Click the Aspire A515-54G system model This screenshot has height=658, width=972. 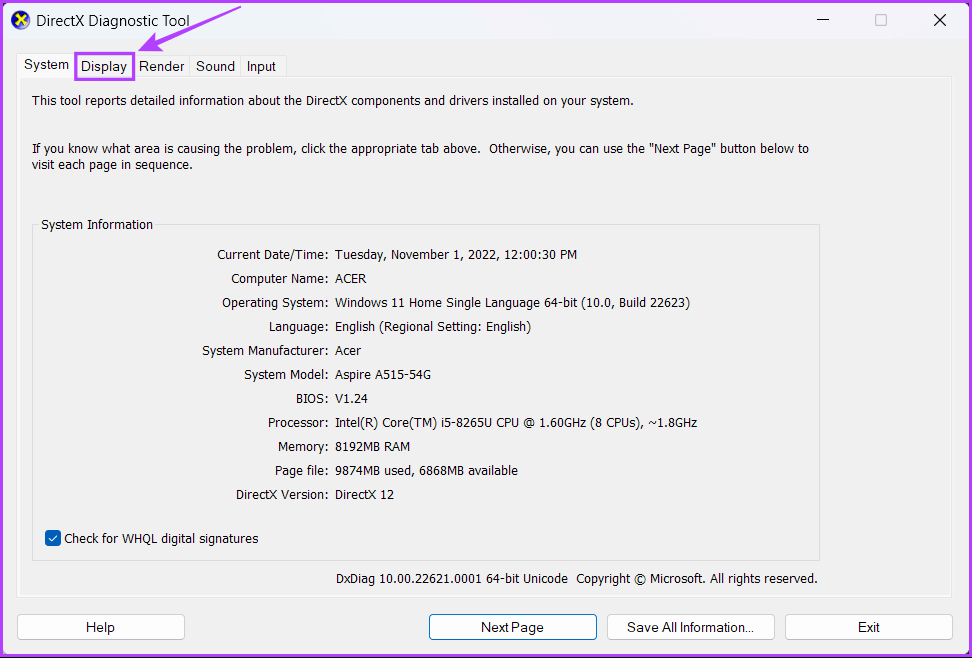(382, 375)
